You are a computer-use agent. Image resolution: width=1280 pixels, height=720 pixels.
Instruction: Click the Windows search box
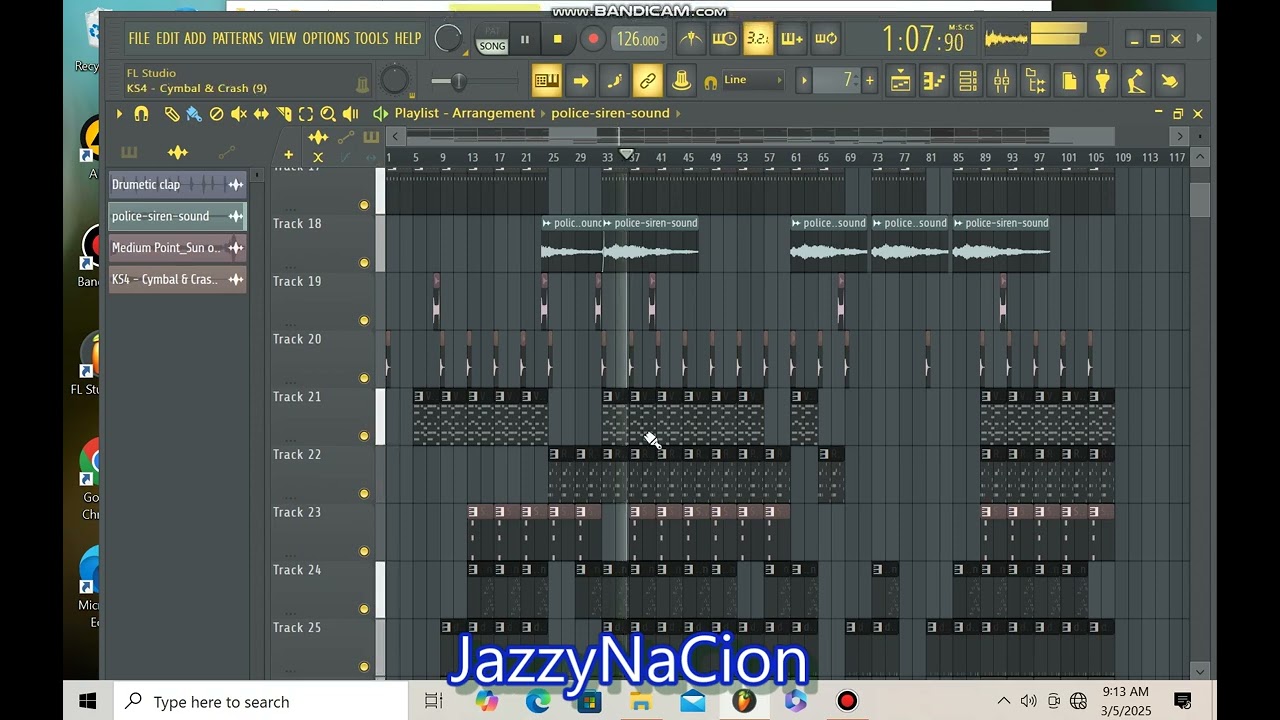(x=261, y=702)
